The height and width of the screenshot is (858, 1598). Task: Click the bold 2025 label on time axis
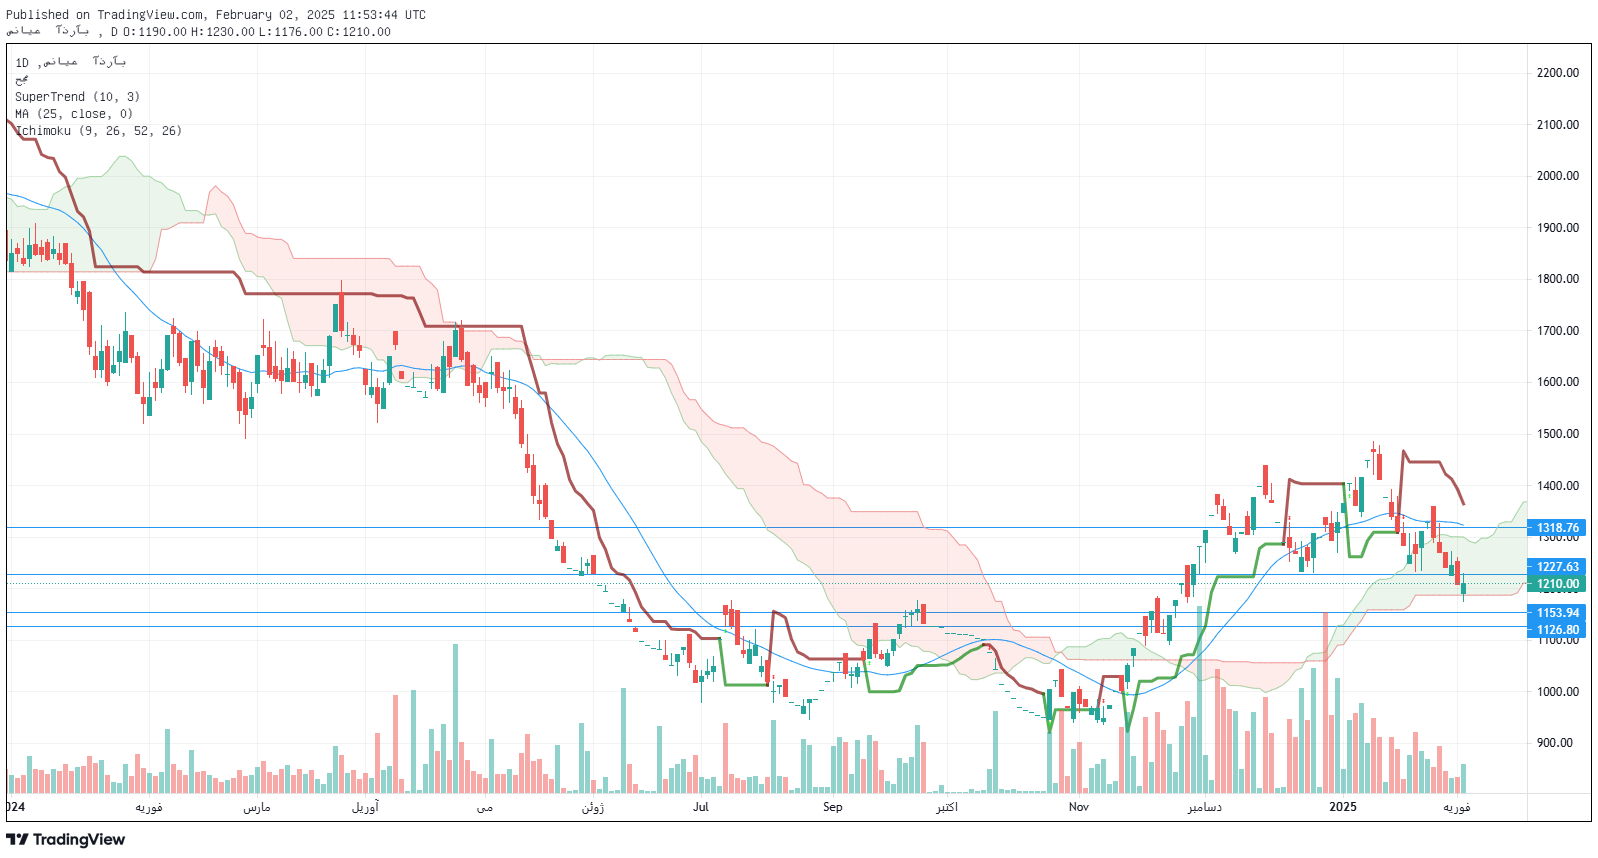pyautogui.click(x=1343, y=807)
